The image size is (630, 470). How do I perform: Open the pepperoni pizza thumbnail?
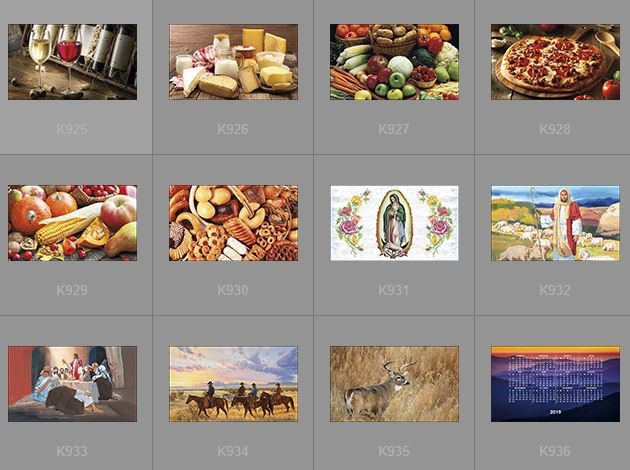(x=555, y=62)
